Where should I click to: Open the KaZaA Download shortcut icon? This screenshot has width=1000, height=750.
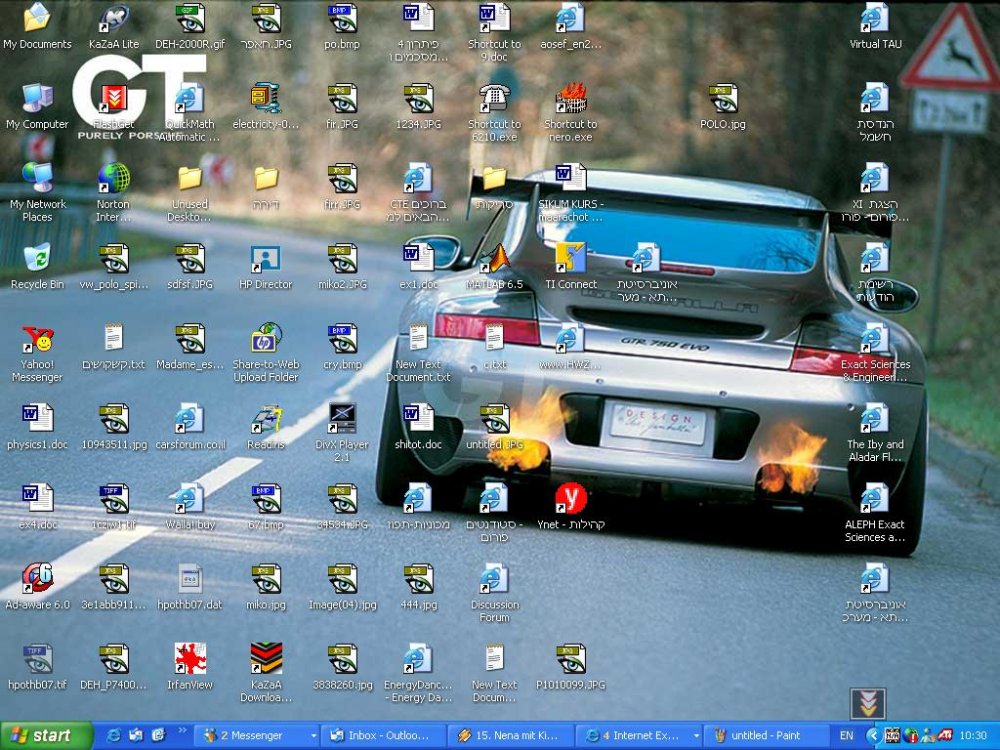(265, 658)
